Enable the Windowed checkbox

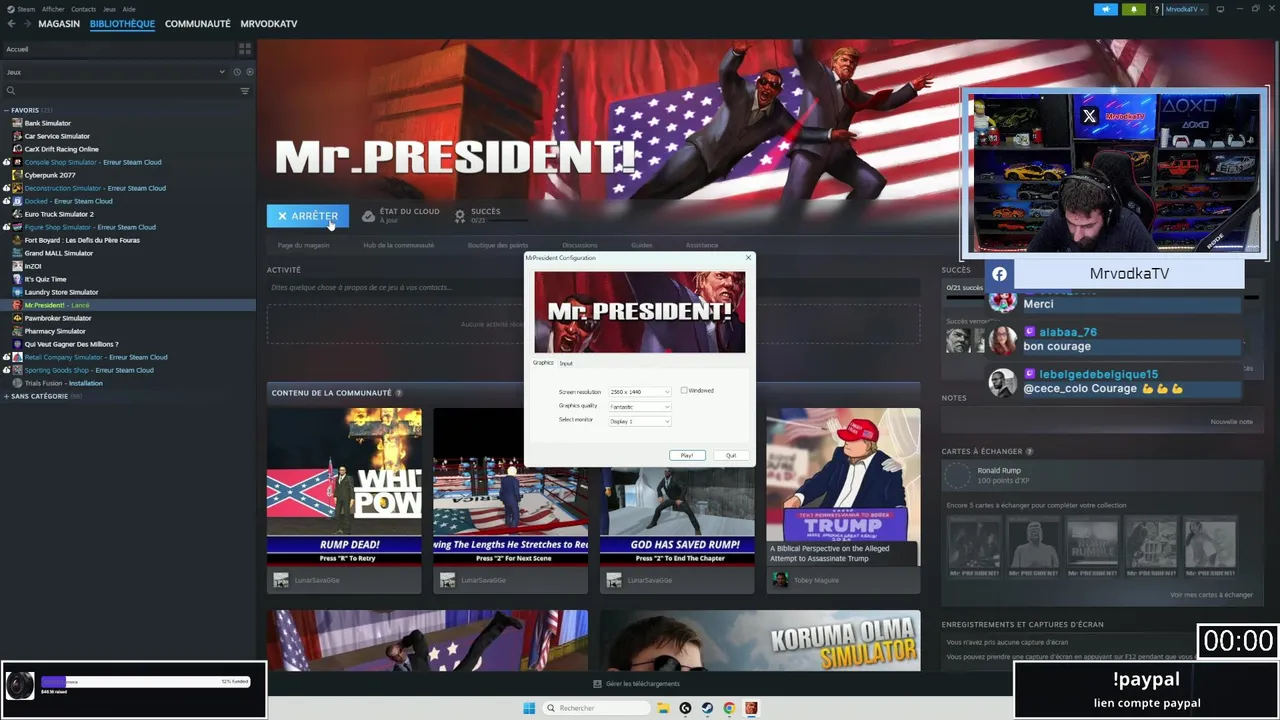tap(684, 391)
